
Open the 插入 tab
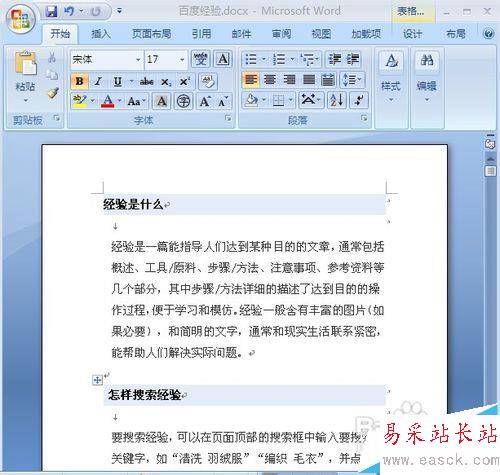[101, 34]
